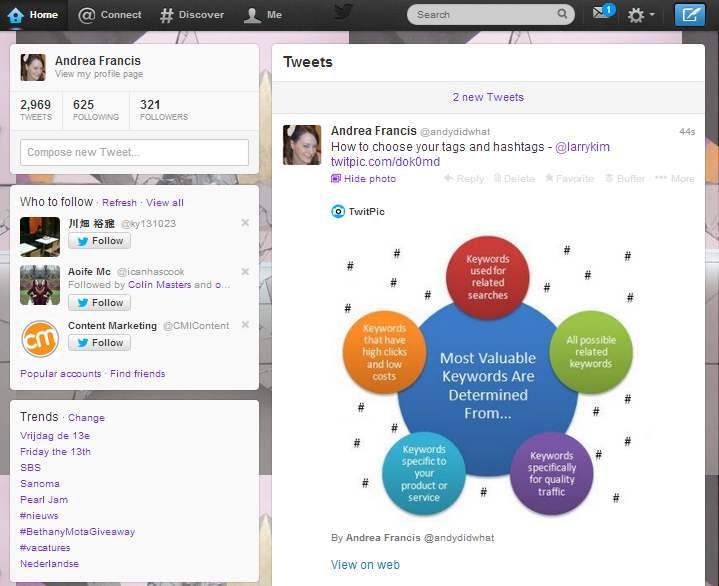Open trend #BethanyMotaGiveaway
Screen dimensions: 719x586
(77, 532)
